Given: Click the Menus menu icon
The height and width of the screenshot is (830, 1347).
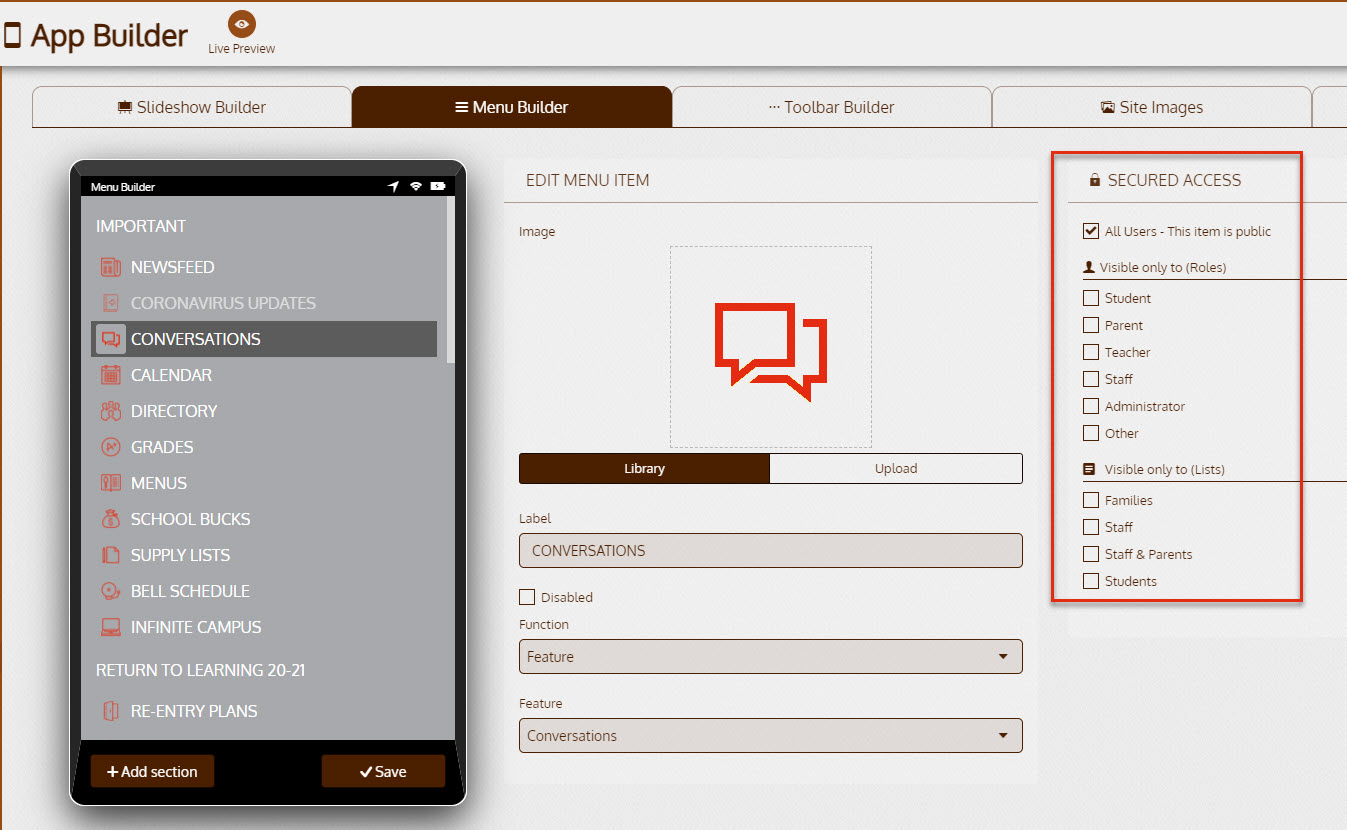Looking at the screenshot, I should pos(111,483).
